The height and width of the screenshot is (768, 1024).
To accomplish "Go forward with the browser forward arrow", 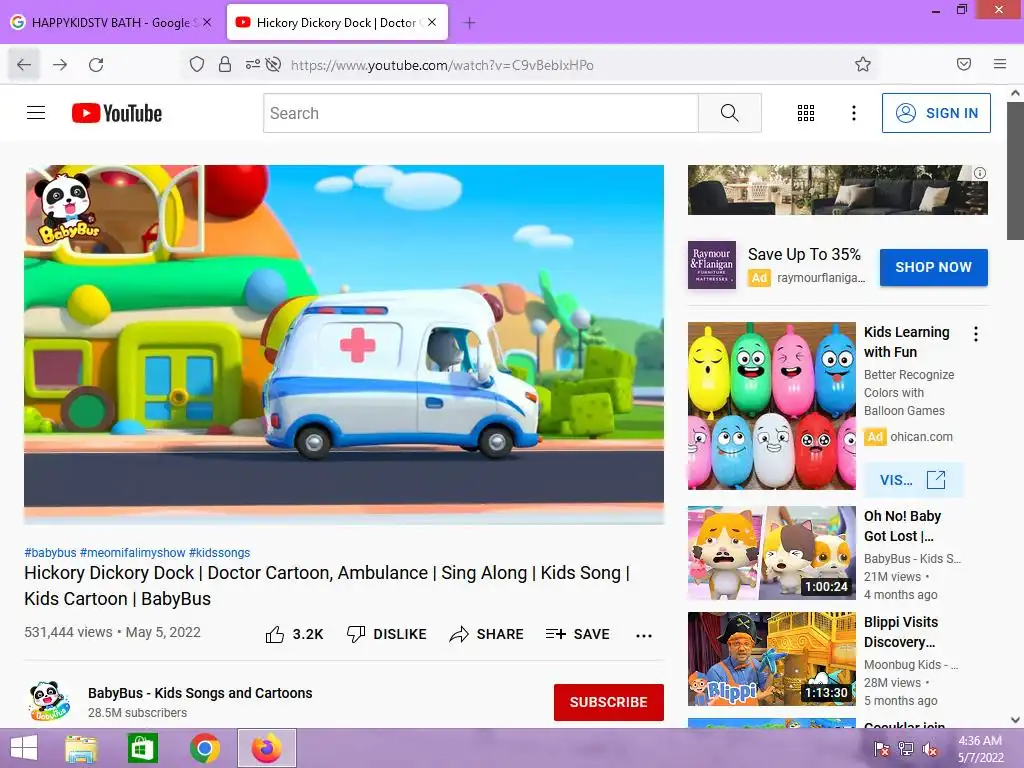I will 60,65.
